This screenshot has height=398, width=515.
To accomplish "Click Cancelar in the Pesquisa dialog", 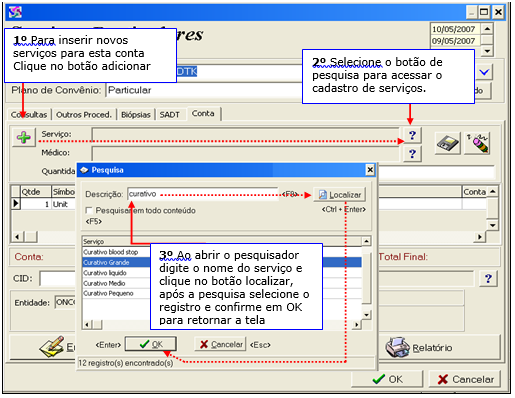I will tap(220, 344).
